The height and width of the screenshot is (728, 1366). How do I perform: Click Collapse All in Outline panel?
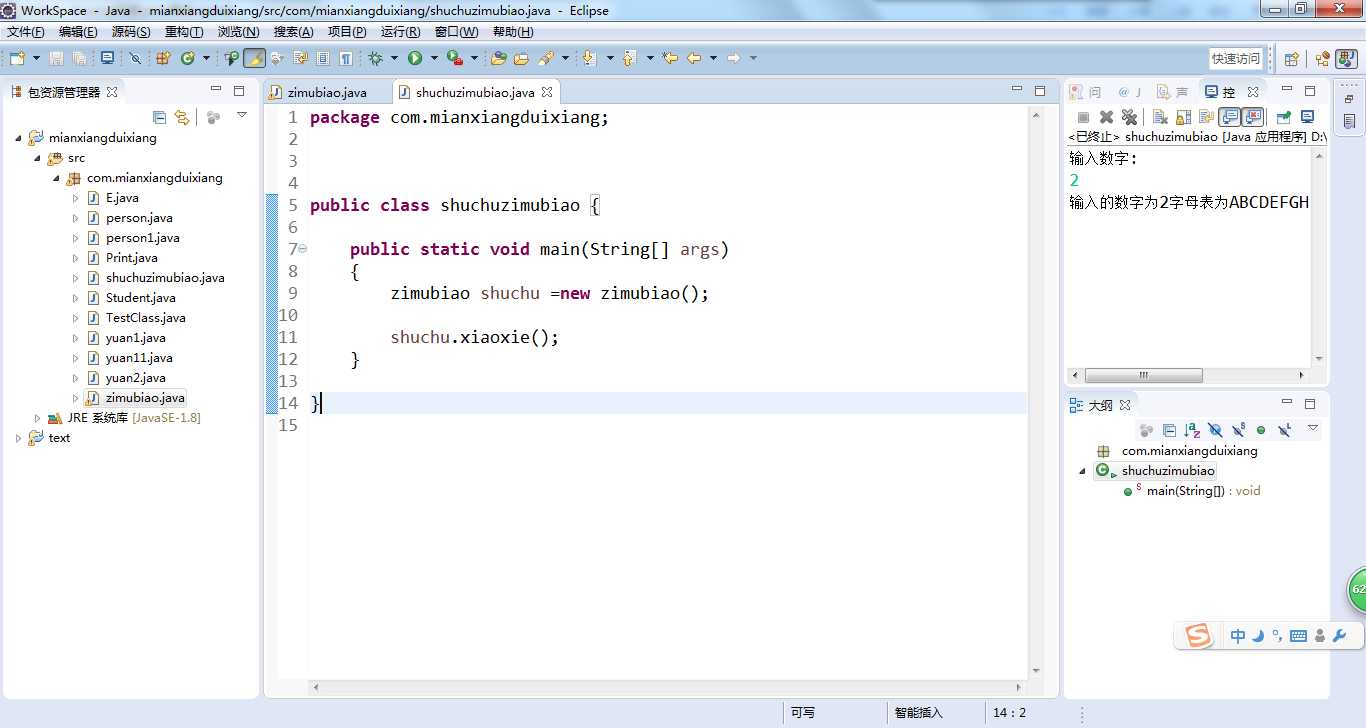[x=1169, y=430]
